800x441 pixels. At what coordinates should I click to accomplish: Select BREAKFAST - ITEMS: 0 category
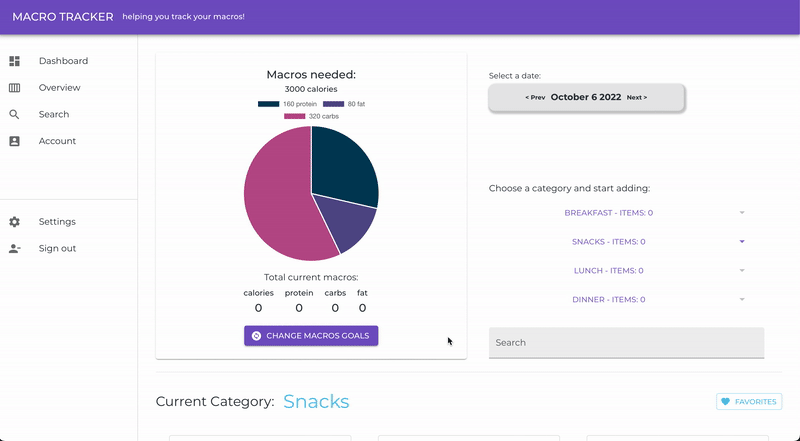point(609,213)
